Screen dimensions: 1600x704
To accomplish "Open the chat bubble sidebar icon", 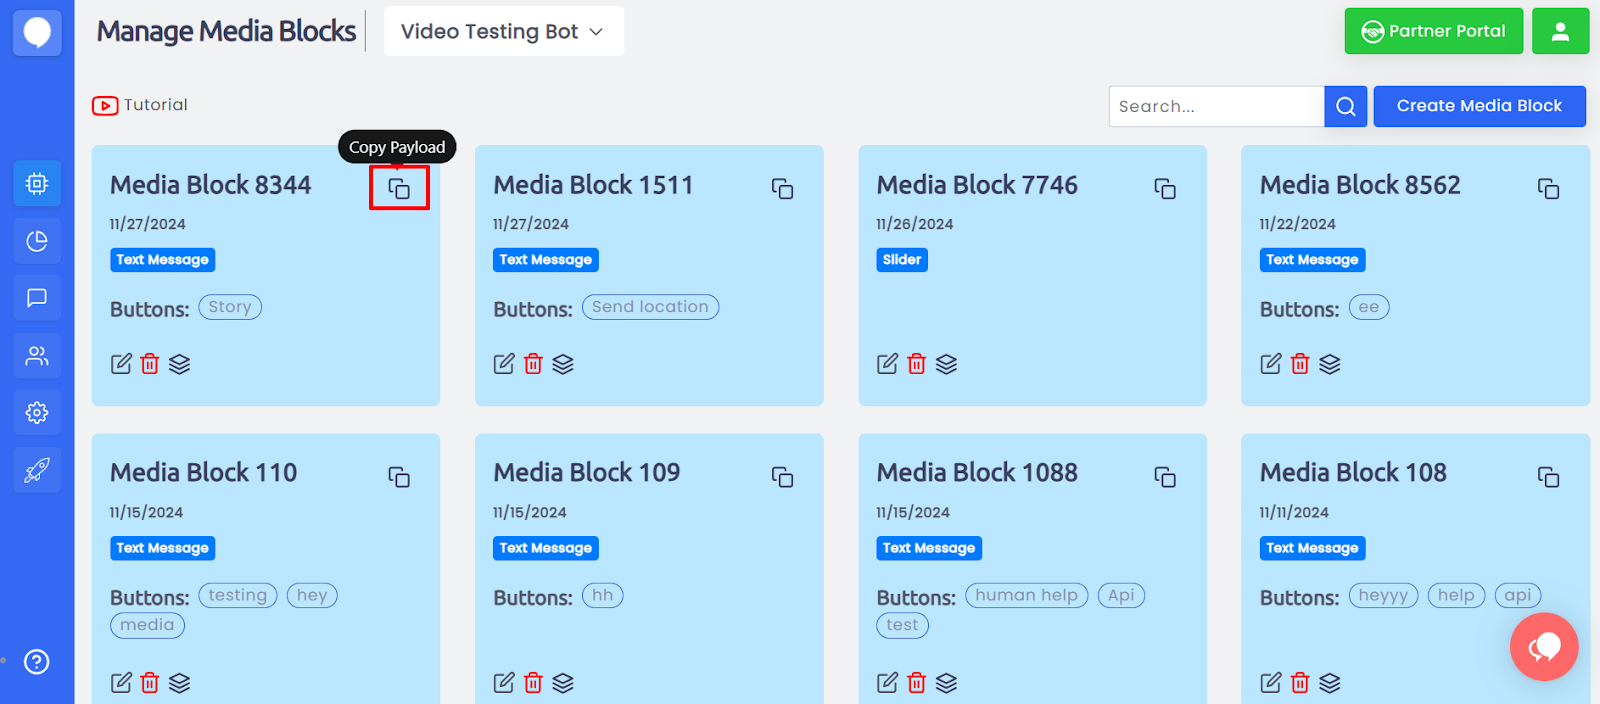I will click(x=37, y=298).
